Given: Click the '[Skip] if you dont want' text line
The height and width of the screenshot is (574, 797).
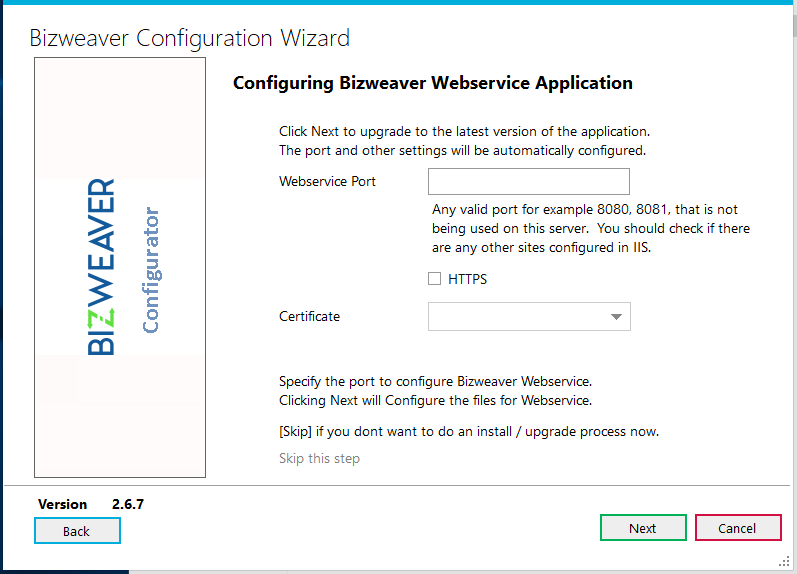Looking at the screenshot, I should (x=469, y=432).
